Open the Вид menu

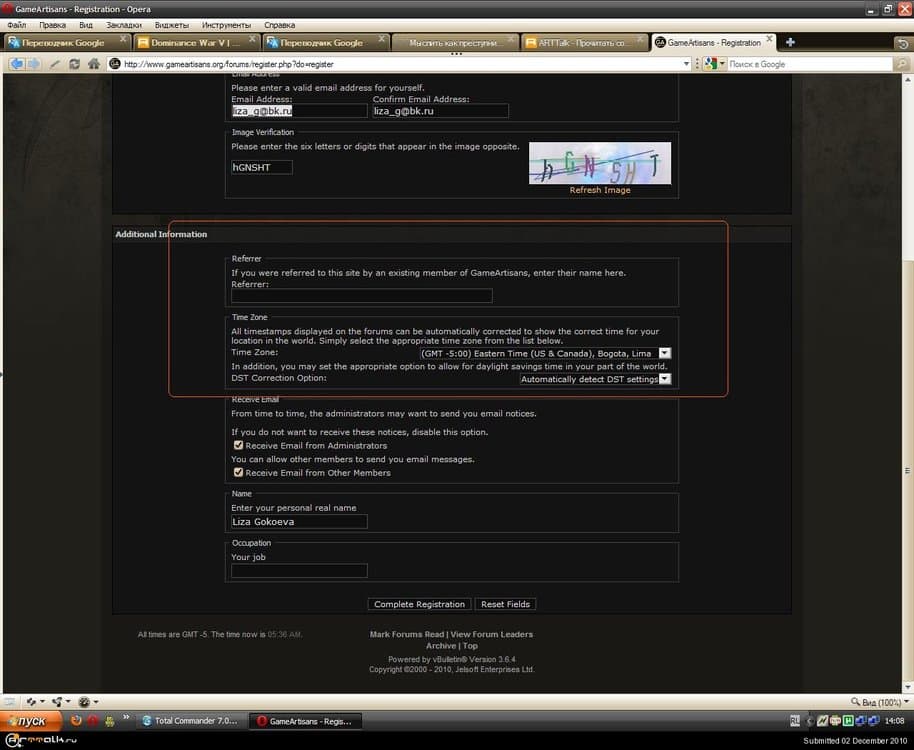(x=86, y=25)
